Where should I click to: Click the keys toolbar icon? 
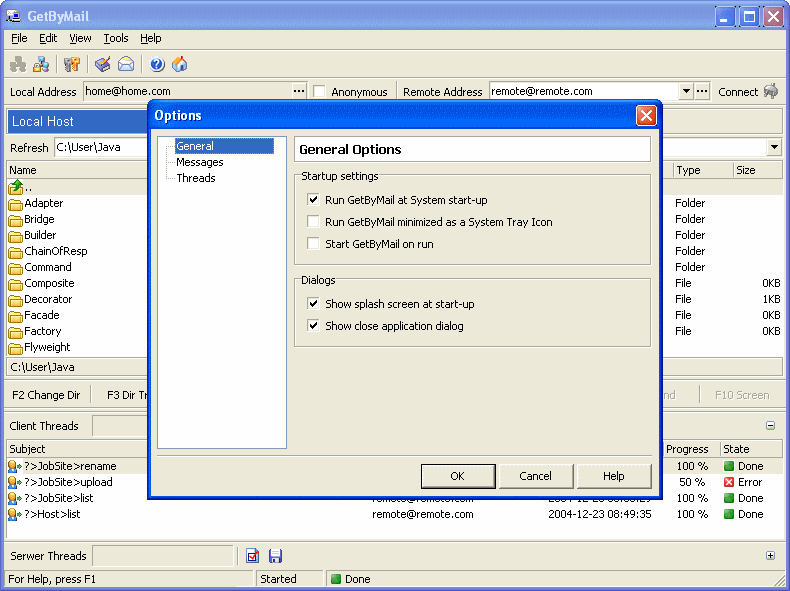(x=72, y=64)
